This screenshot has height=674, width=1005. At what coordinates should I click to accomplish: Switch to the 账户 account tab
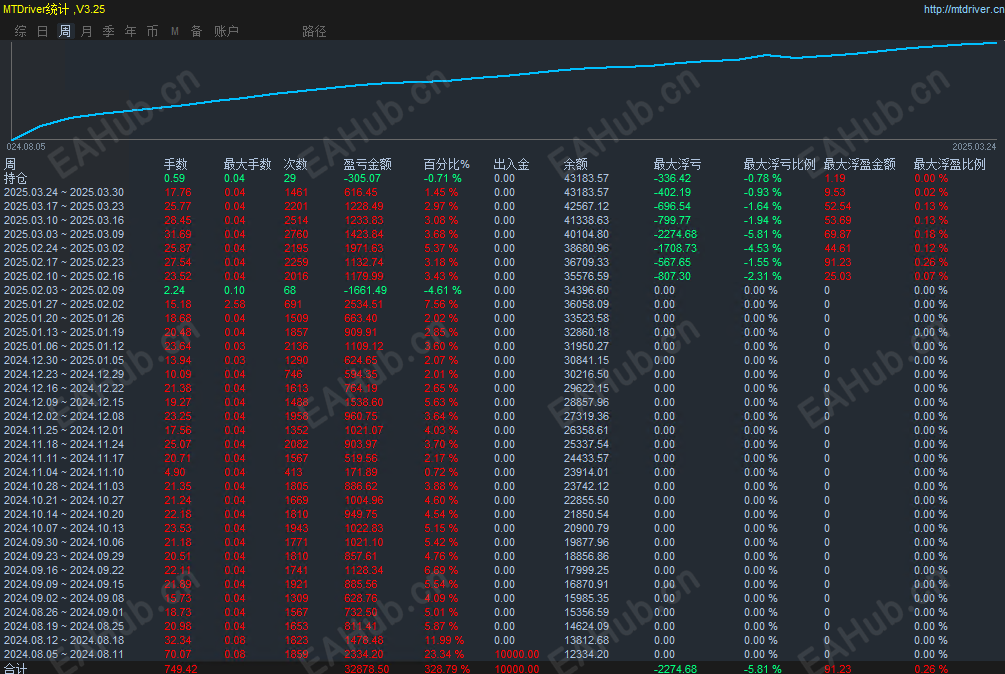pos(226,31)
